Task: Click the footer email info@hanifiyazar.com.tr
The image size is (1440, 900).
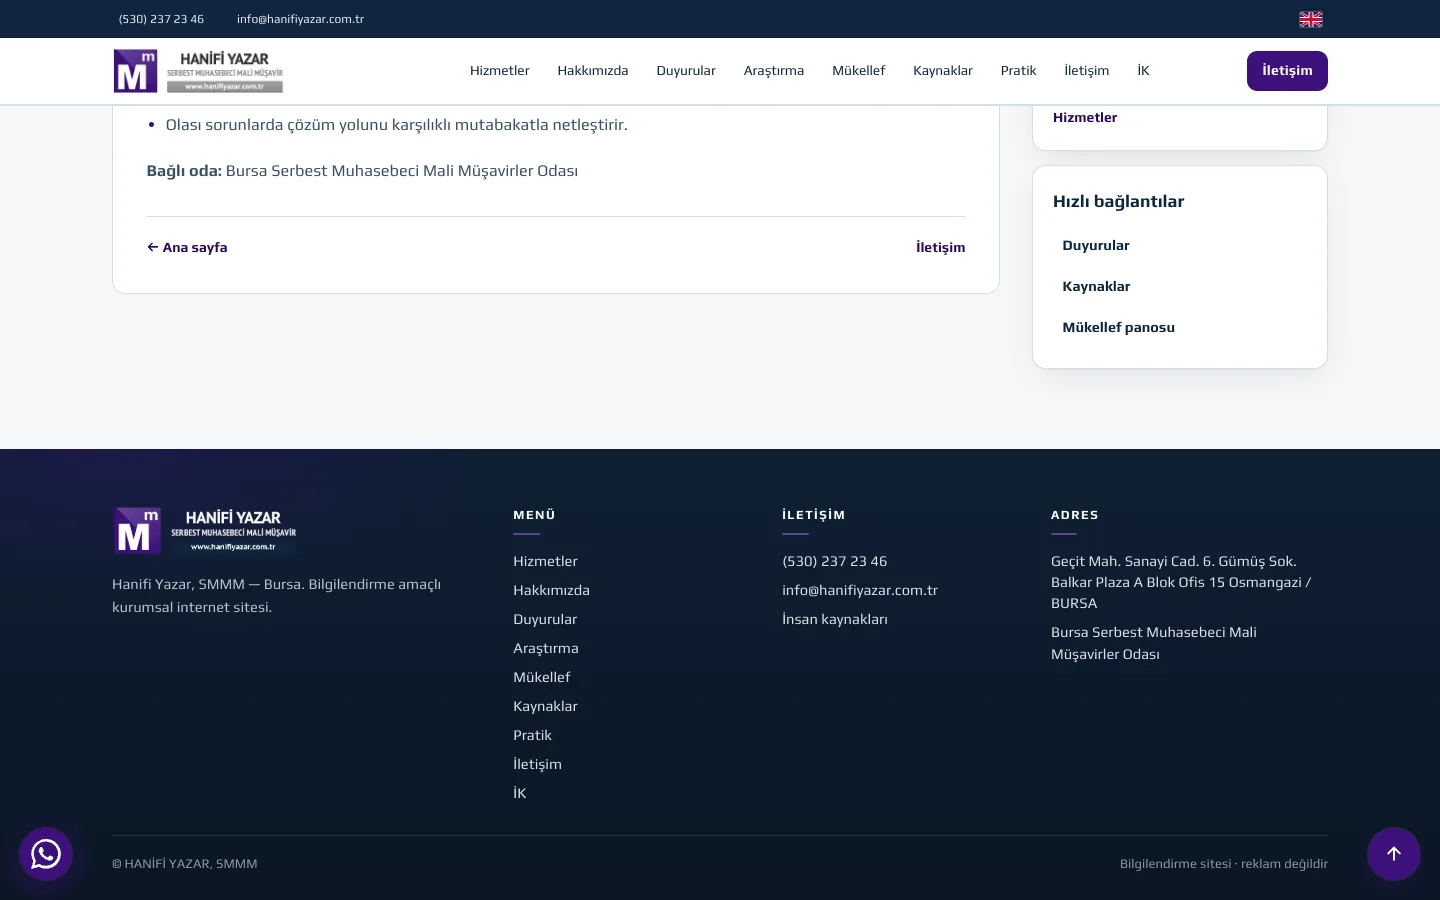Action: coord(860,590)
